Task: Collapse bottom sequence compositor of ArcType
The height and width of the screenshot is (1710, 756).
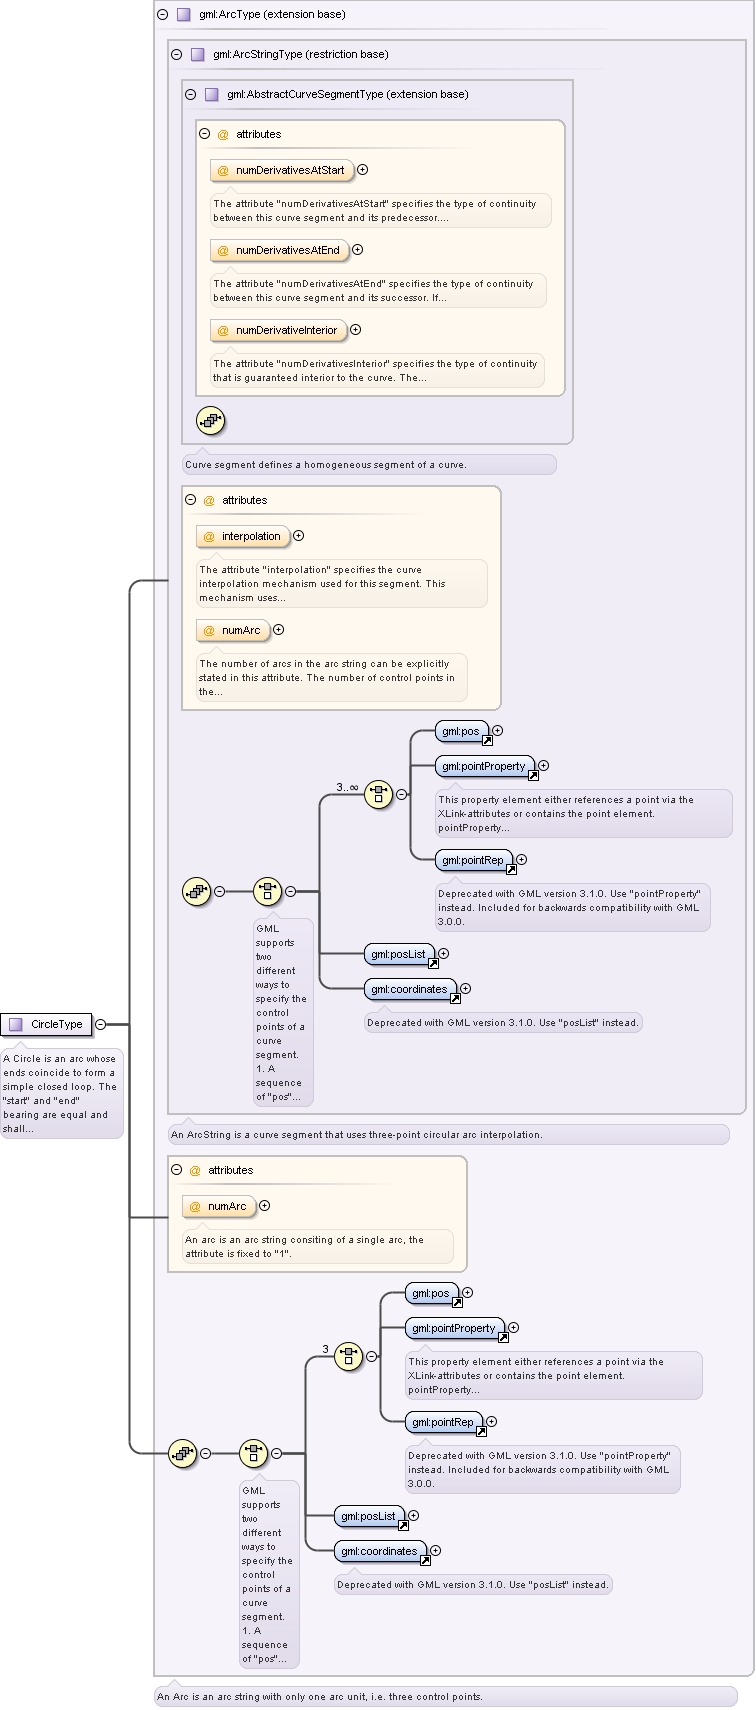Action: [205, 1453]
